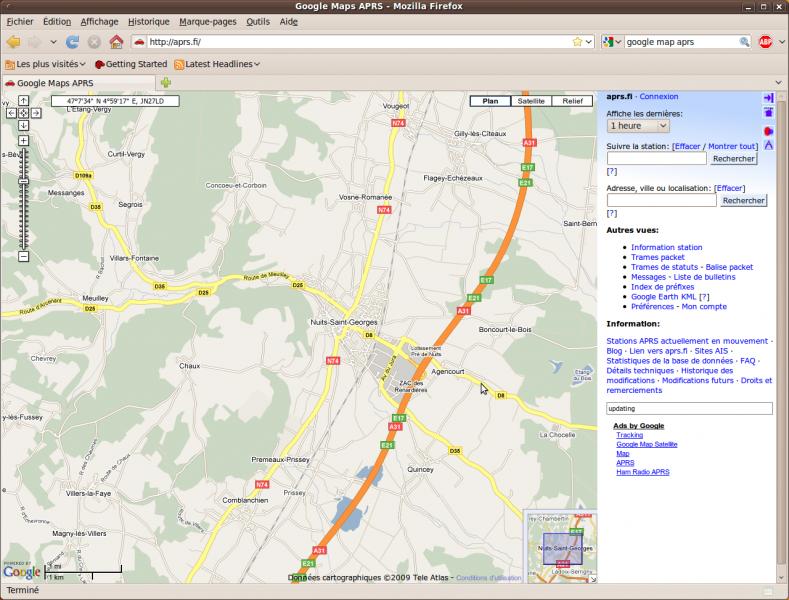The height and width of the screenshot is (600, 789).
Task: Click Rechercher next to station field
Action: pos(734,159)
